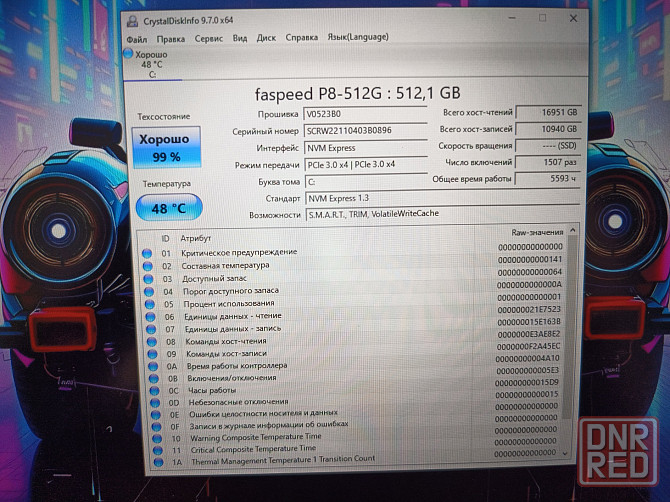Open the Вид menu
The image size is (670, 502).
(240, 38)
